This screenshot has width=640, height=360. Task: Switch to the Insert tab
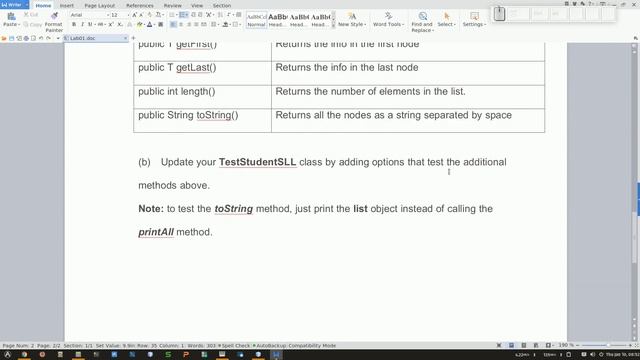coord(67,5)
